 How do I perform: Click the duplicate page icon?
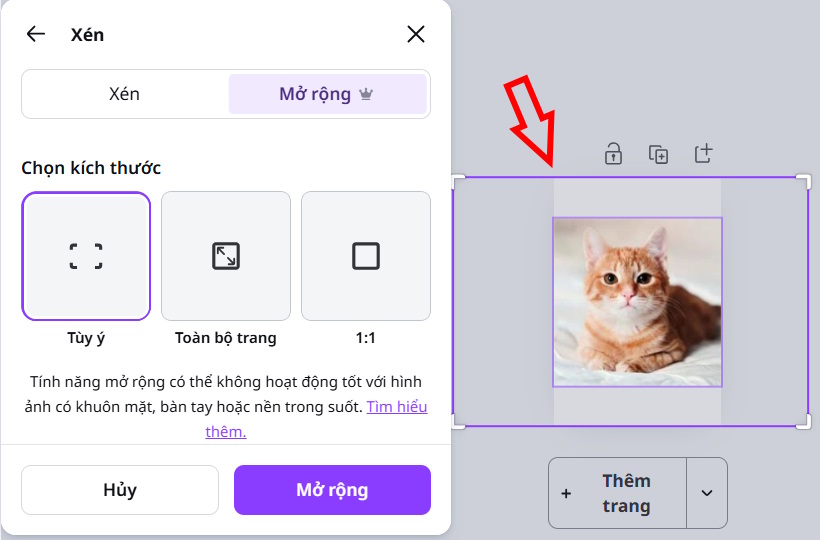click(658, 154)
